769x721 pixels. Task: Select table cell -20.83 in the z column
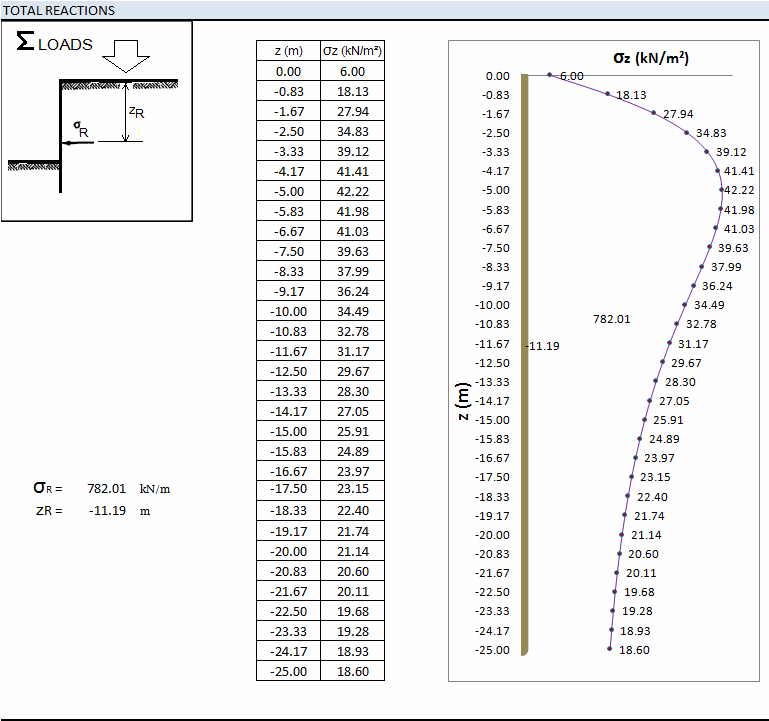288,571
